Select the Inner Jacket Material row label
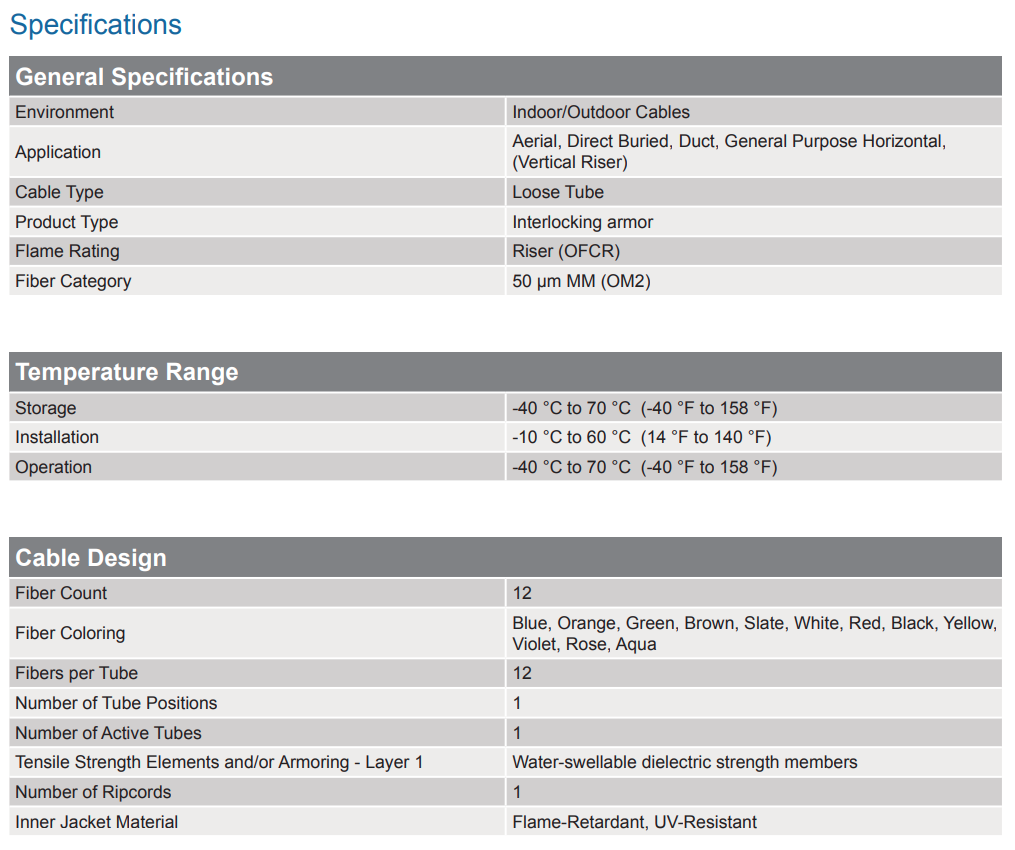 click(97, 822)
